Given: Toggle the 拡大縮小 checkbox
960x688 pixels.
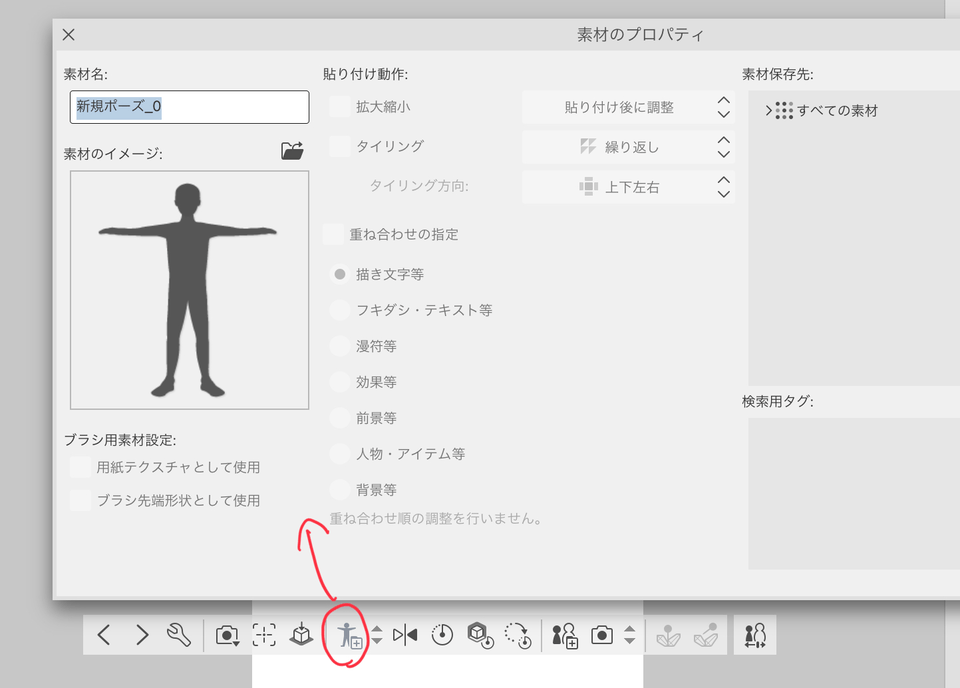Looking at the screenshot, I should 340,107.
